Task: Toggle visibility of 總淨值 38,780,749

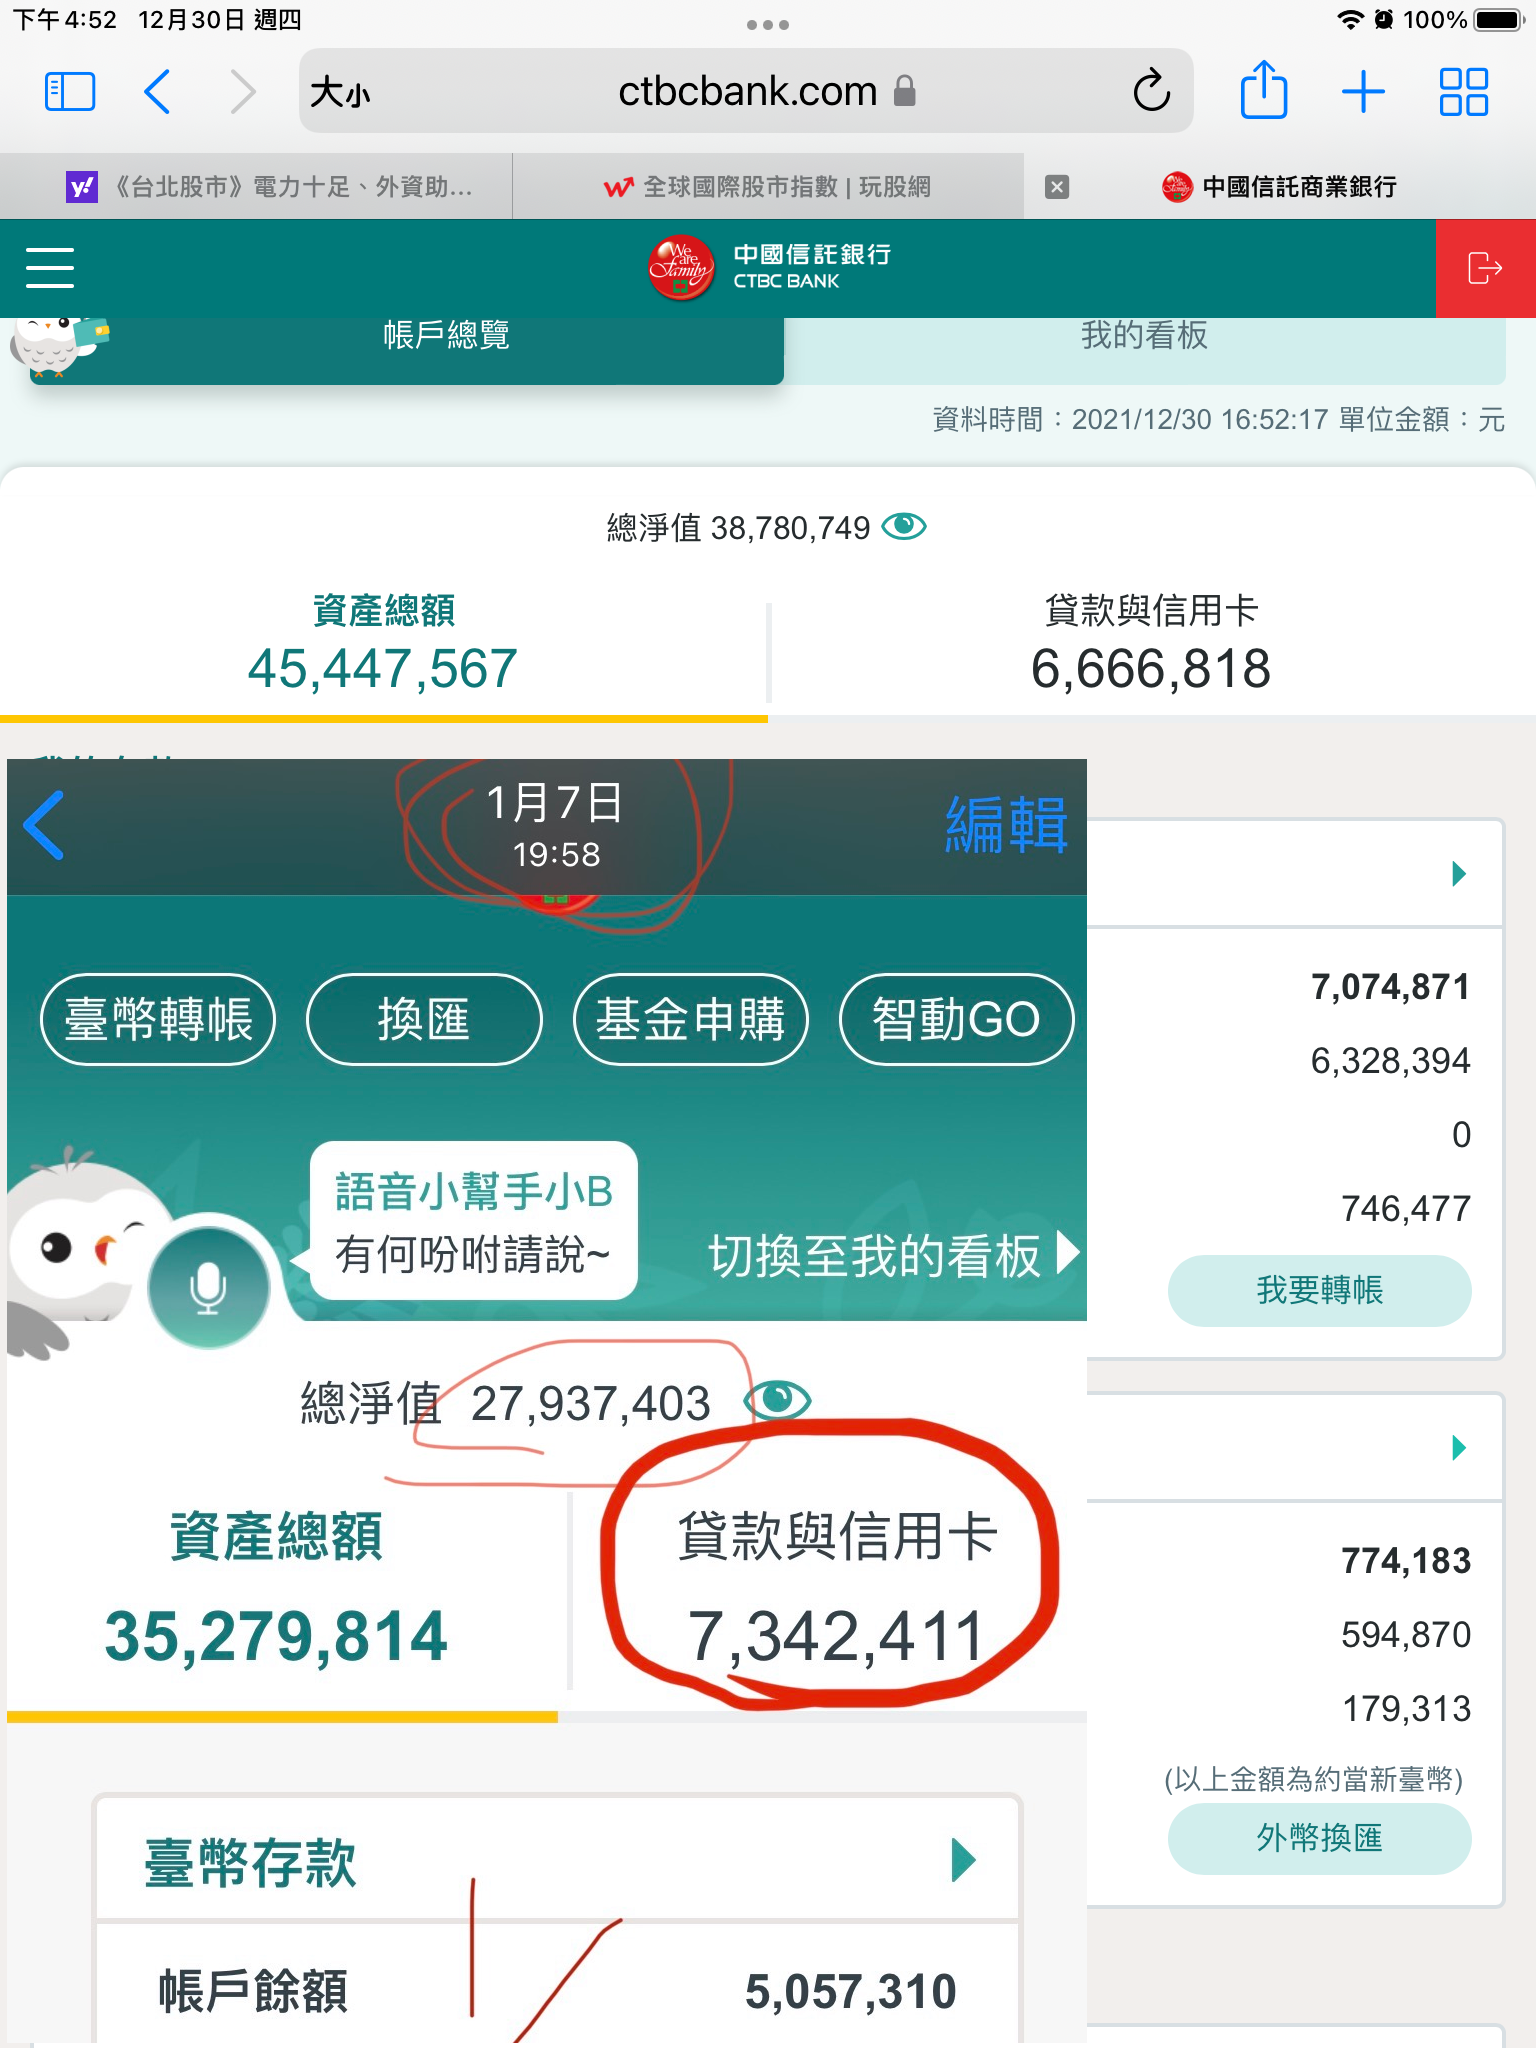Action: (x=904, y=526)
